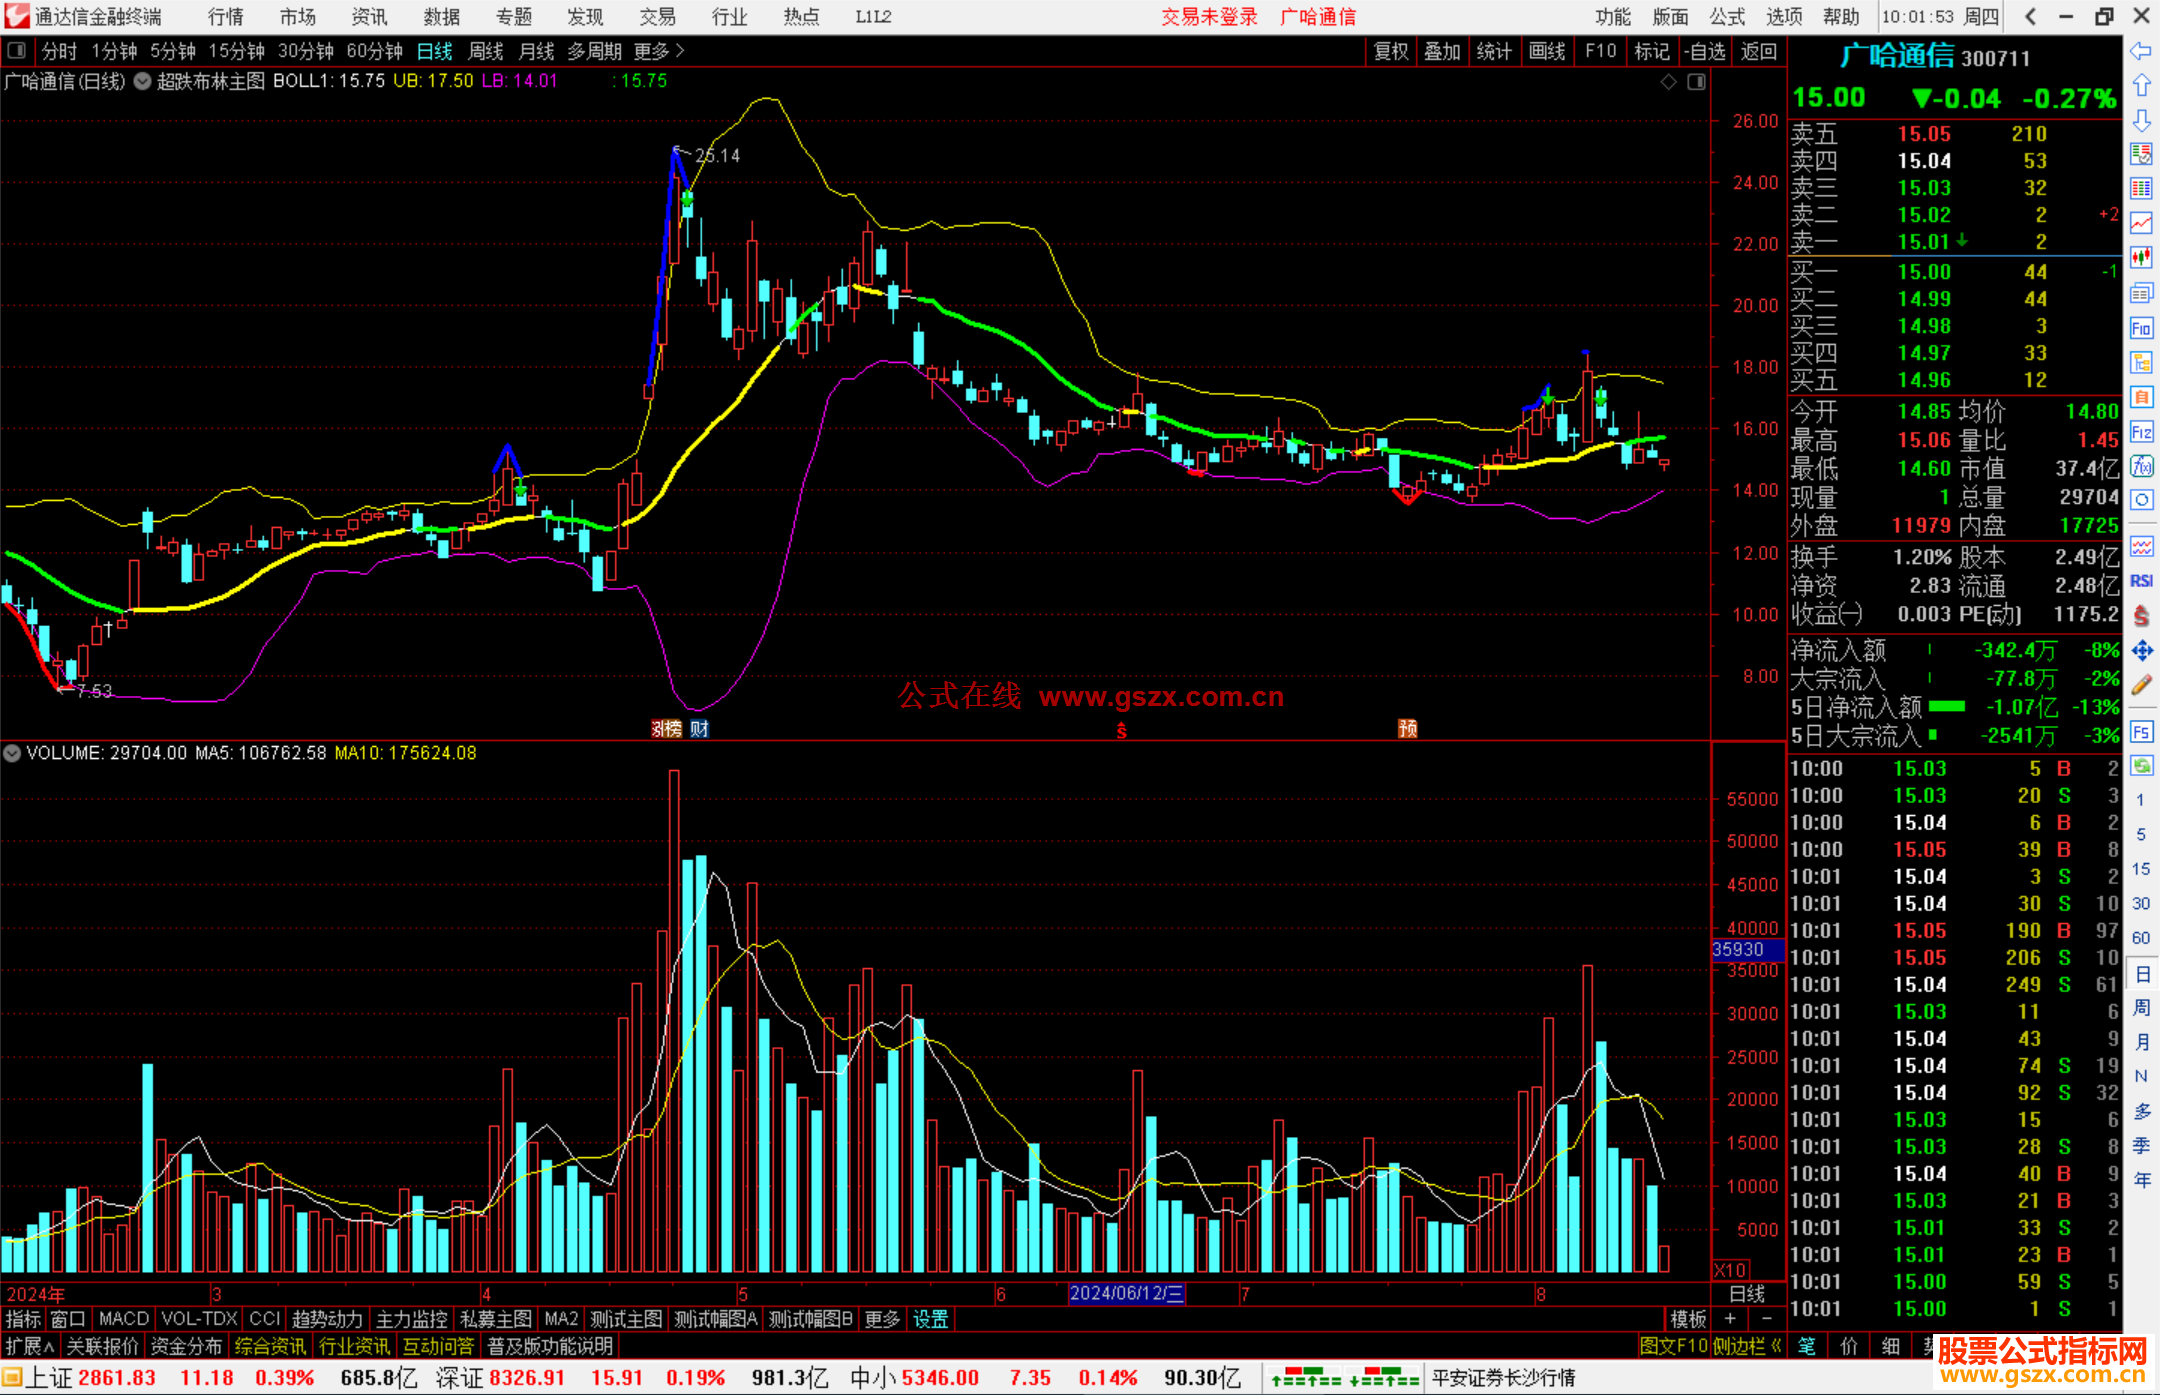Image resolution: width=2160 pixels, height=1395 pixels.
Task: Click the F12 sidebar icon
Action: tap(2141, 432)
